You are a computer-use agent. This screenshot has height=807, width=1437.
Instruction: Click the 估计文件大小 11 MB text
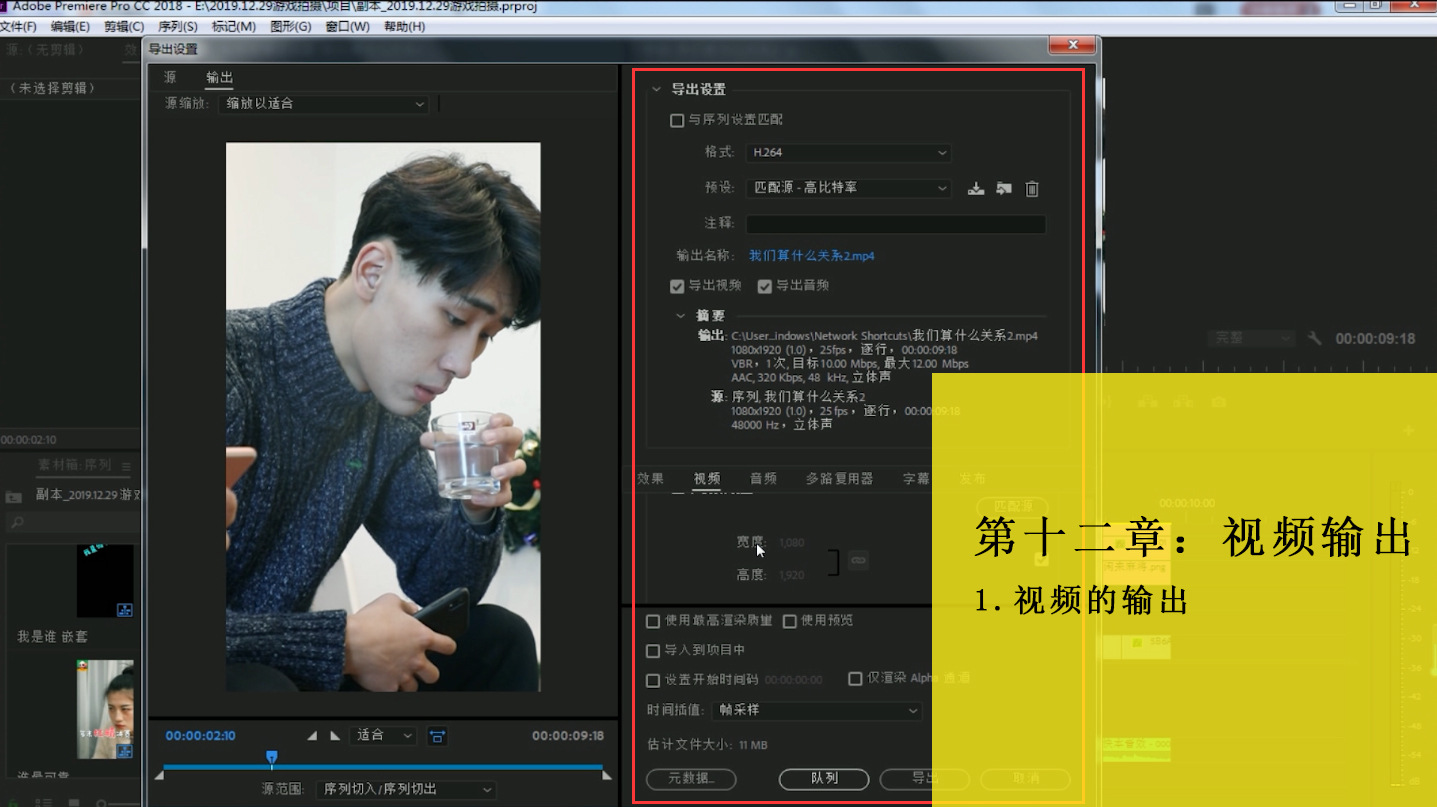tap(707, 745)
